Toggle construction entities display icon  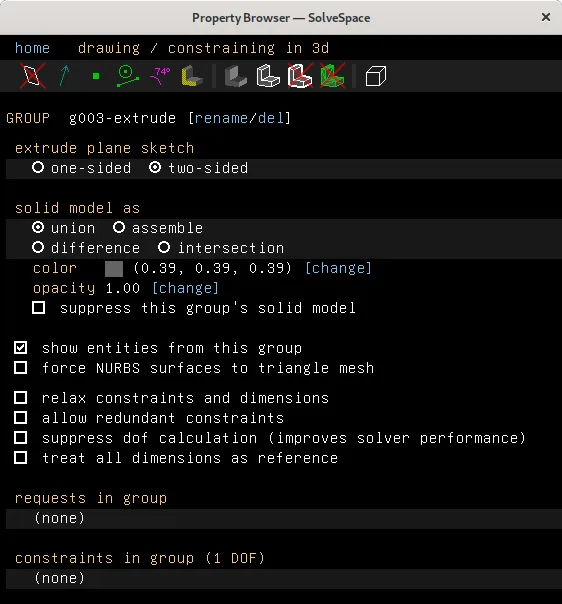point(127,76)
